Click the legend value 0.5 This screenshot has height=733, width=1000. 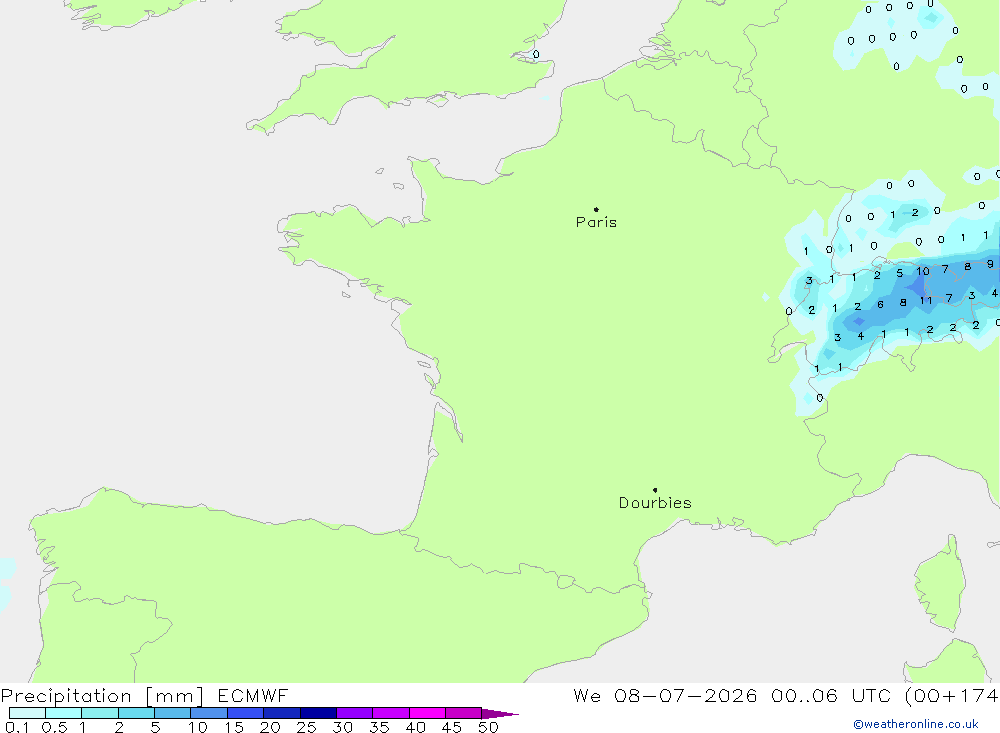(x=54, y=727)
